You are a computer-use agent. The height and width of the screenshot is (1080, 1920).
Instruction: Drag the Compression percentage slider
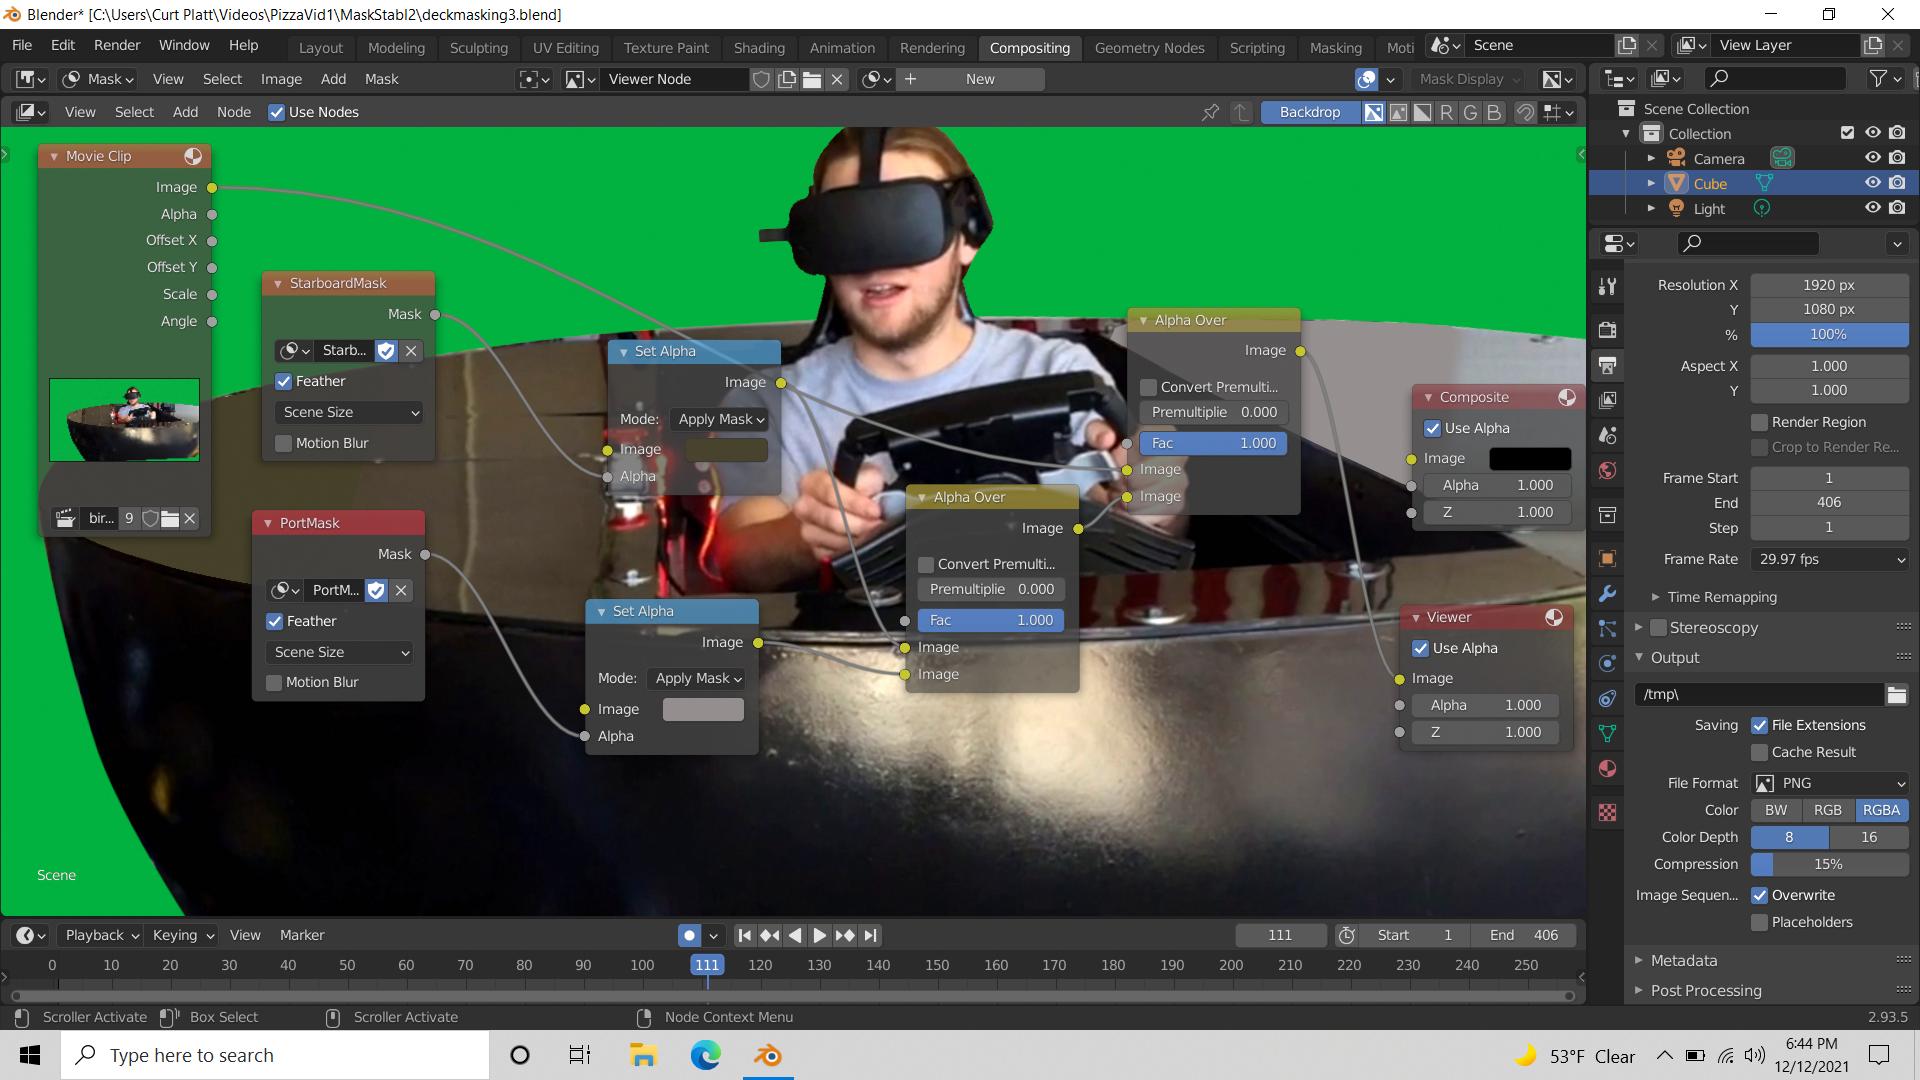pyautogui.click(x=1829, y=864)
